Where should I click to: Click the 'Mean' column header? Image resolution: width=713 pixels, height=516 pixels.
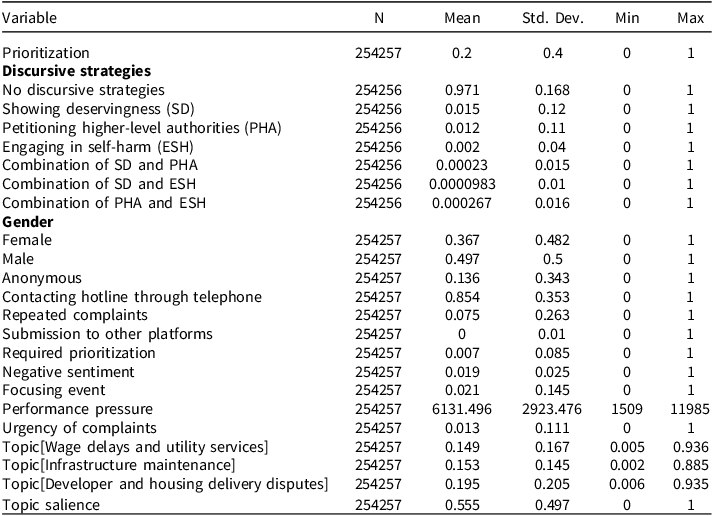click(x=462, y=18)
